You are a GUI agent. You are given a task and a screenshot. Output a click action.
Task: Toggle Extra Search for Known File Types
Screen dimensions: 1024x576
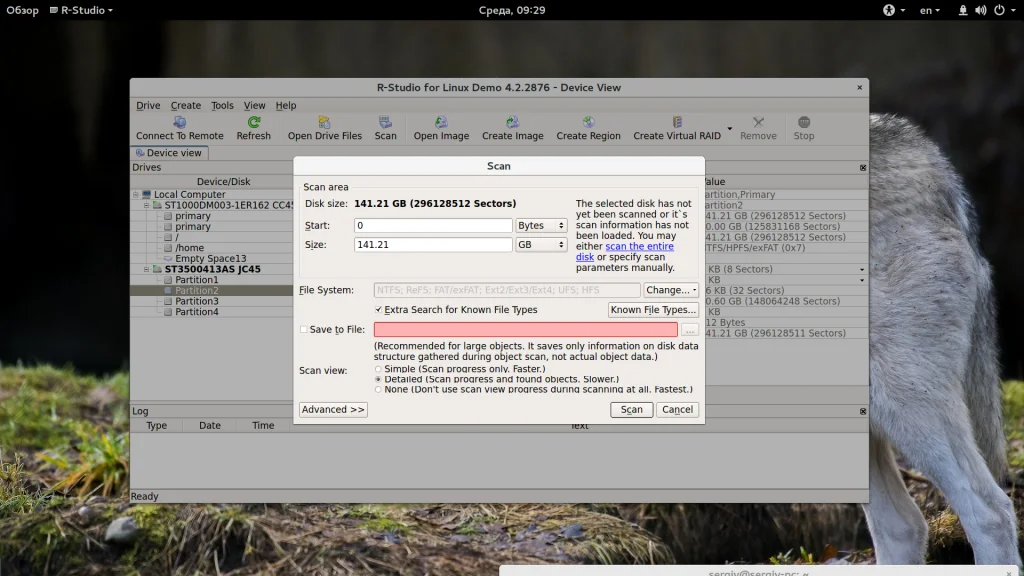(x=379, y=311)
